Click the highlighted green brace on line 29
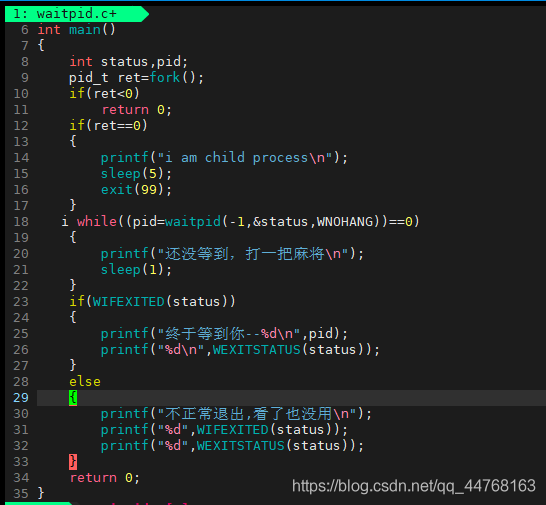This screenshot has width=546, height=505. click(x=73, y=398)
